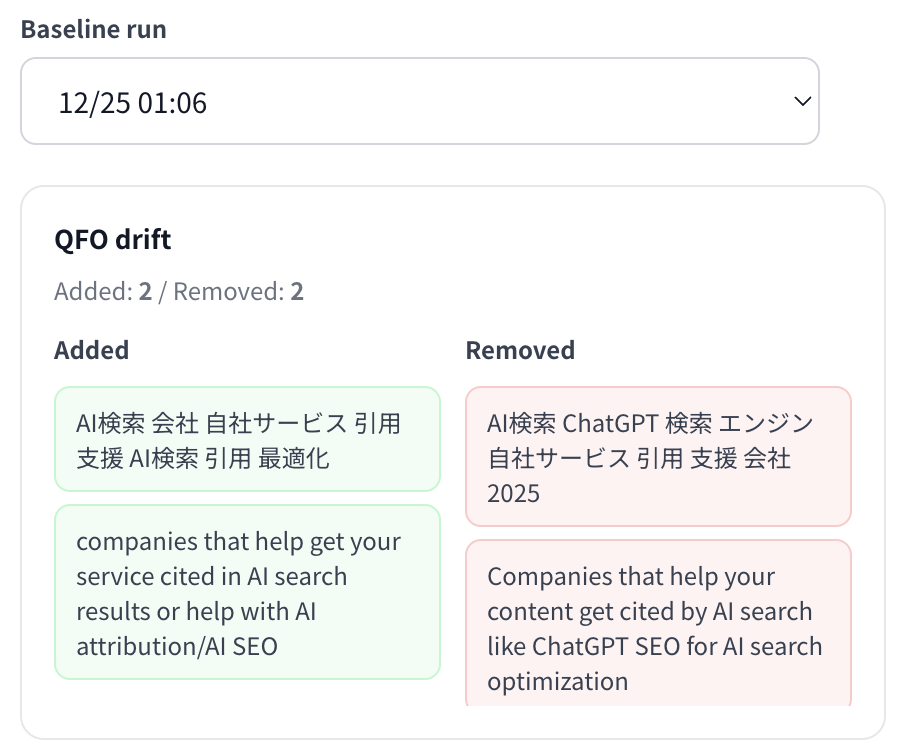Select the QFO drift panel title

pos(112,239)
